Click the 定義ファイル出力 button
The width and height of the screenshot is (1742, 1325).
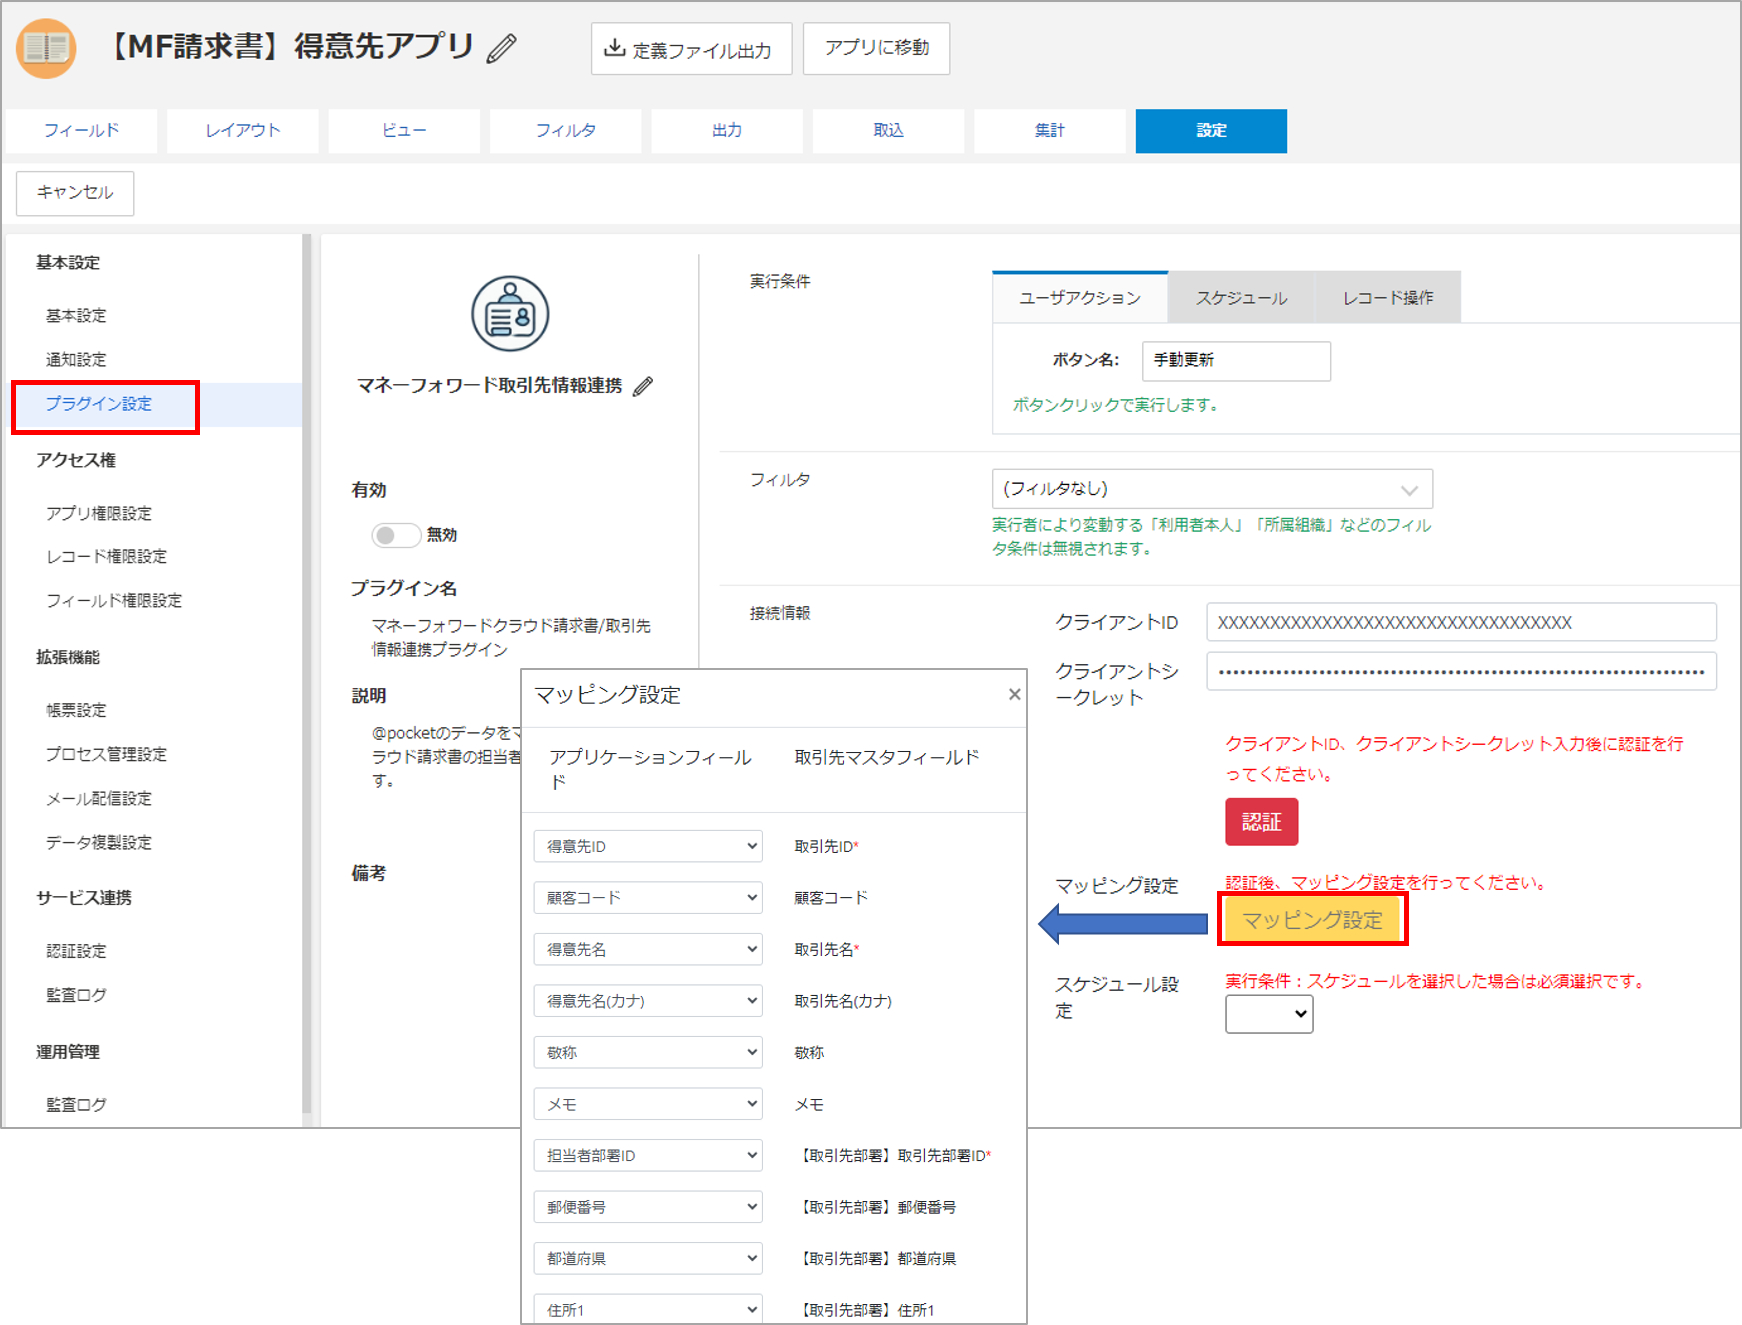click(691, 49)
